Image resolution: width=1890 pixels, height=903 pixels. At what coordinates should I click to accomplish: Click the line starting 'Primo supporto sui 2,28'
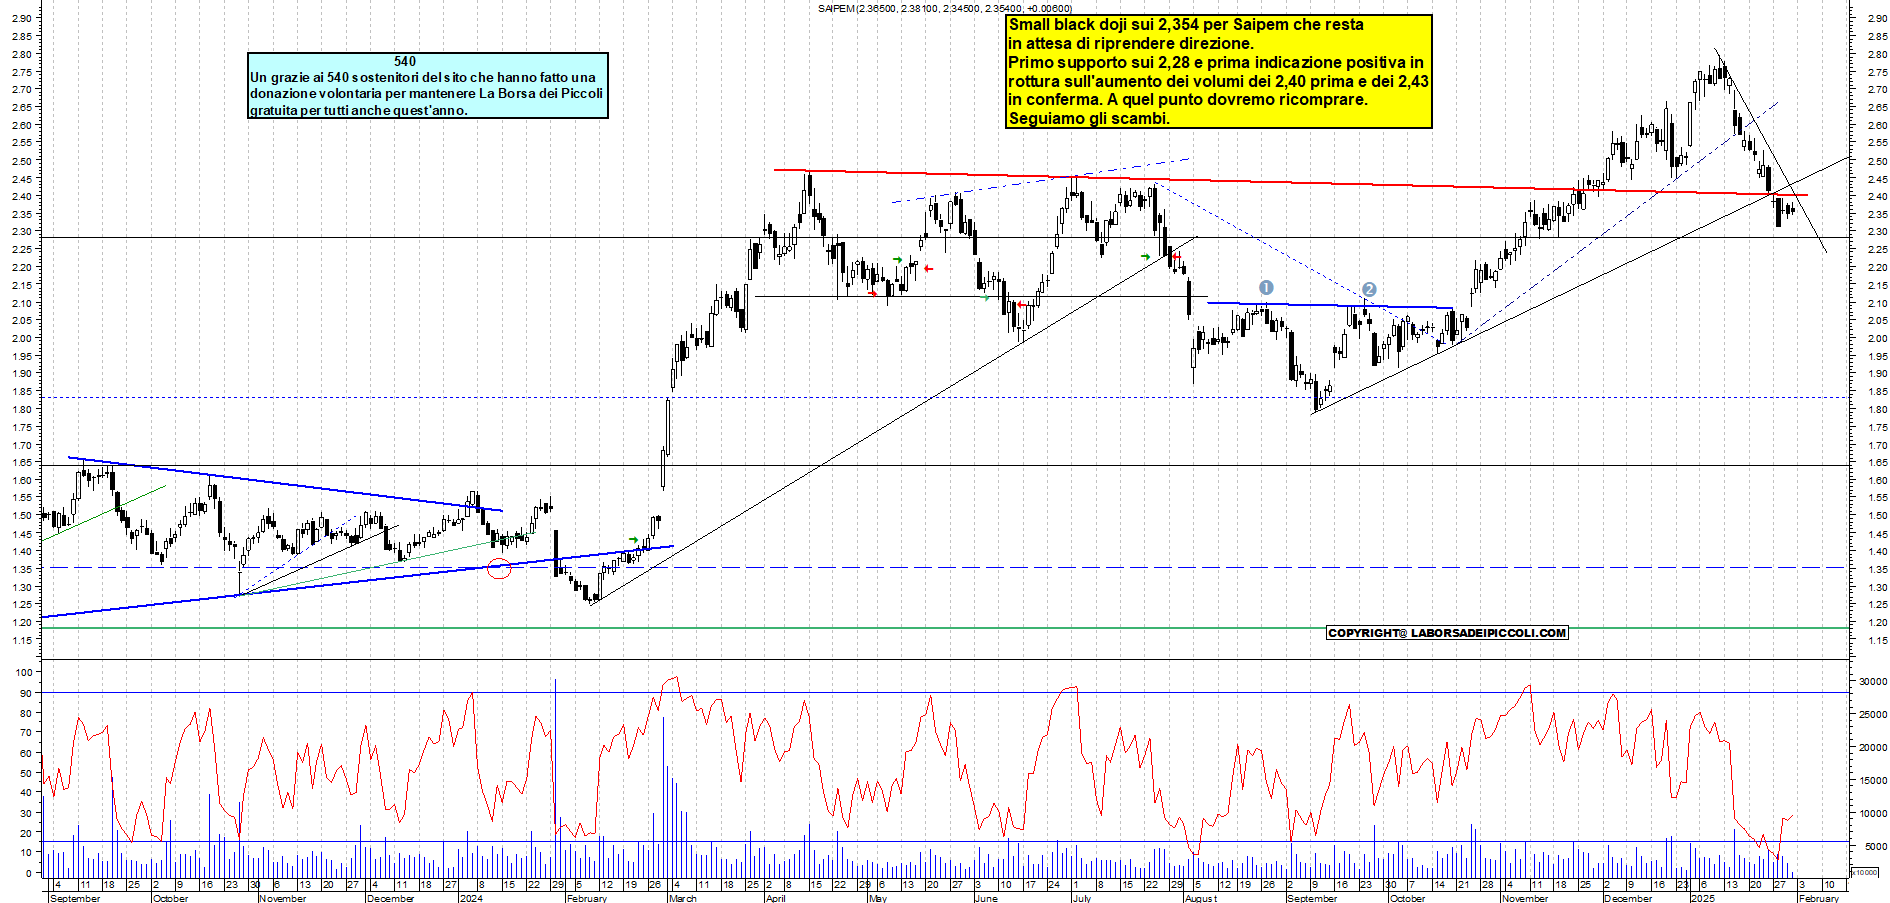click(x=1216, y=62)
